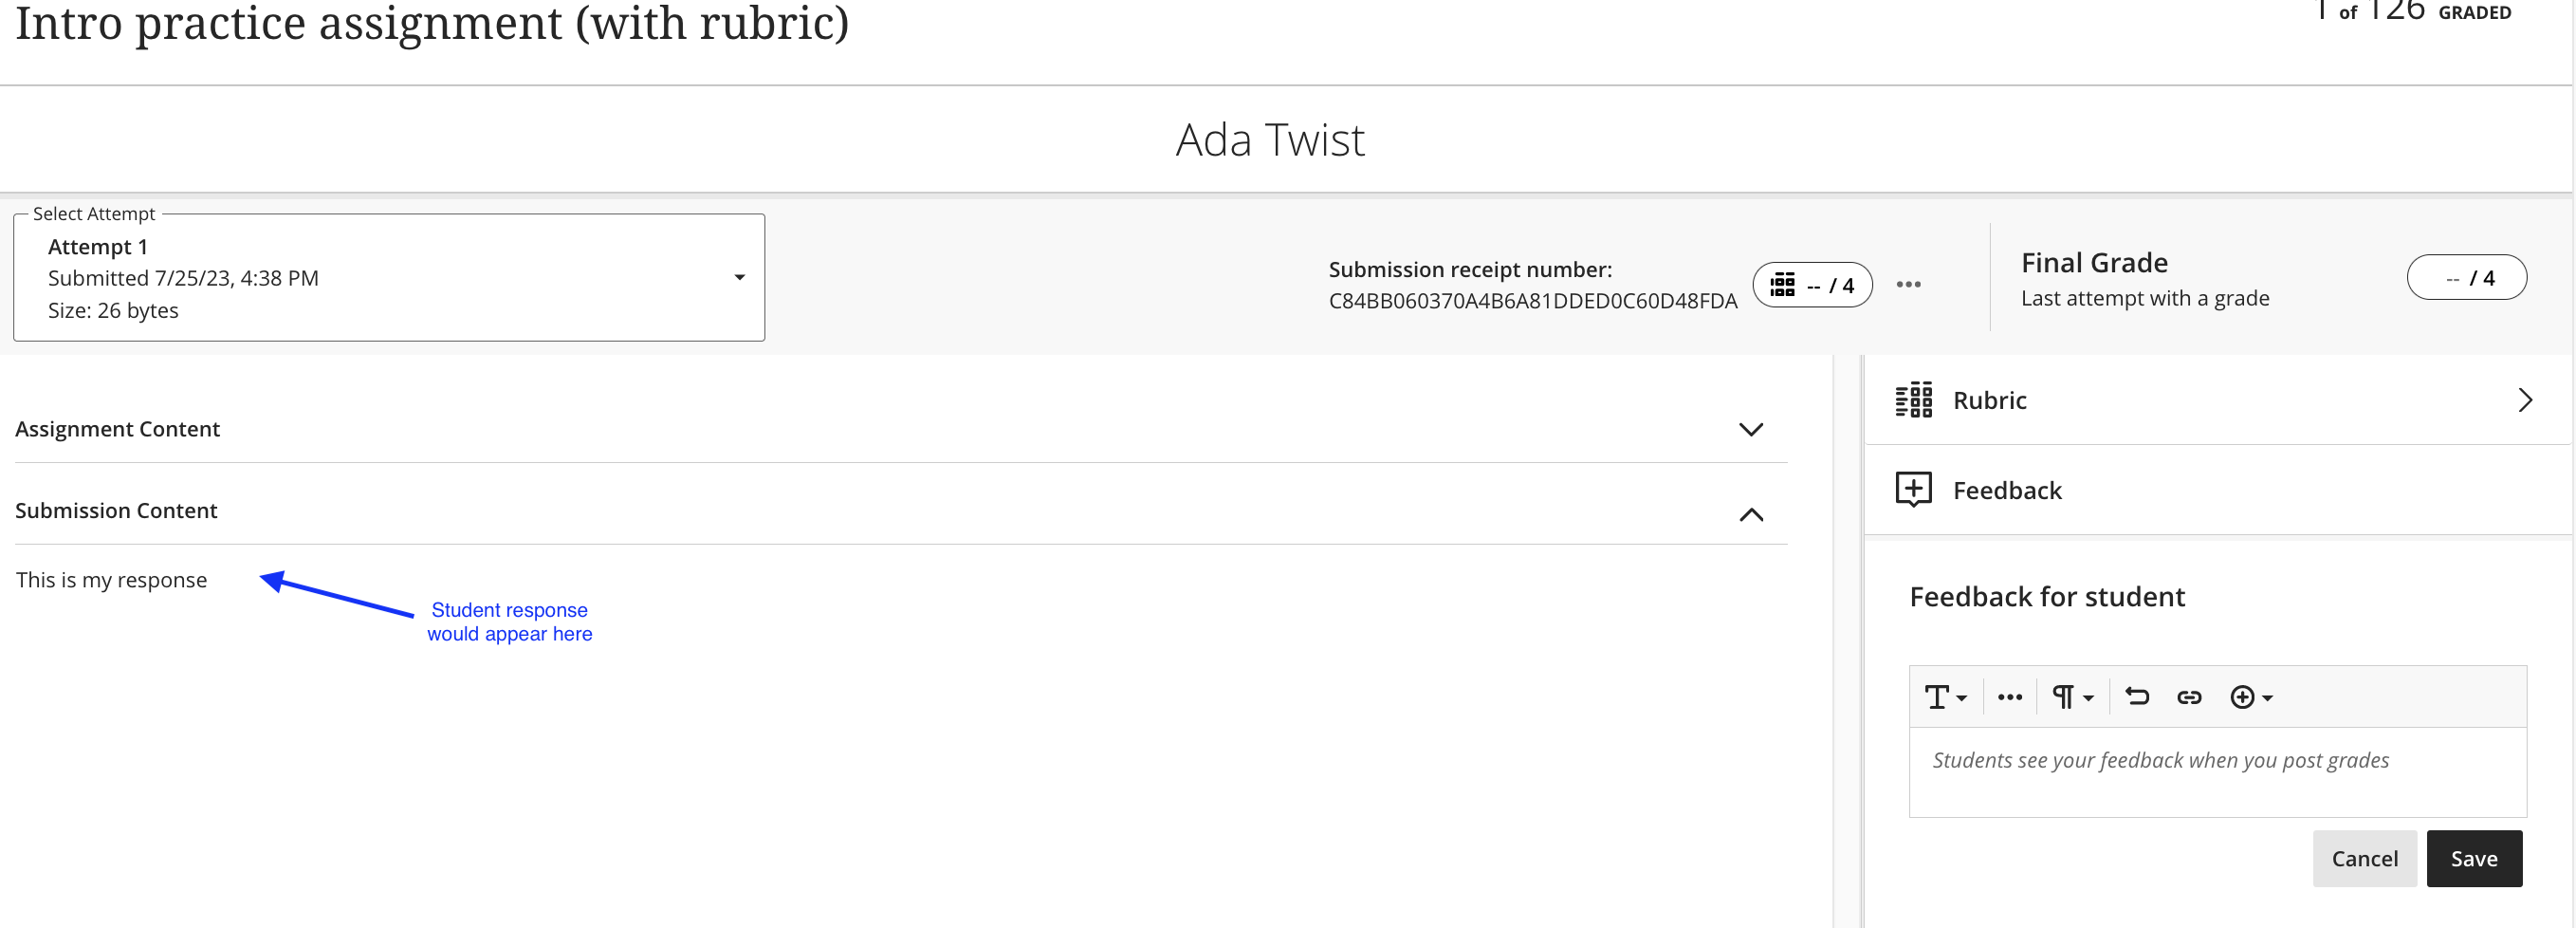Open the paragraph formatting dropdown

[2071, 696]
